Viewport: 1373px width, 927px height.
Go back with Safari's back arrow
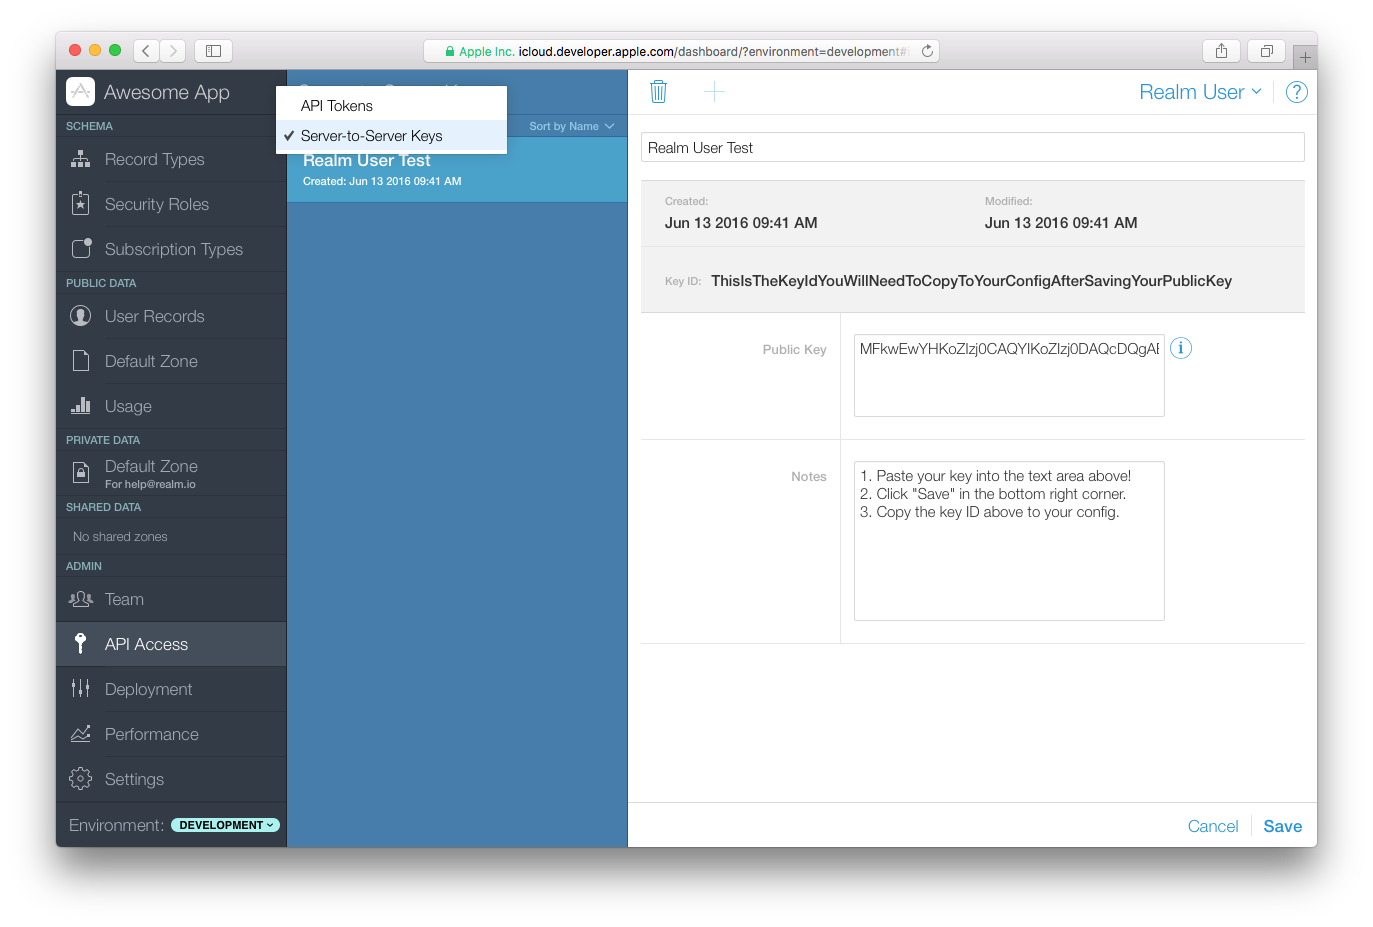(x=146, y=51)
